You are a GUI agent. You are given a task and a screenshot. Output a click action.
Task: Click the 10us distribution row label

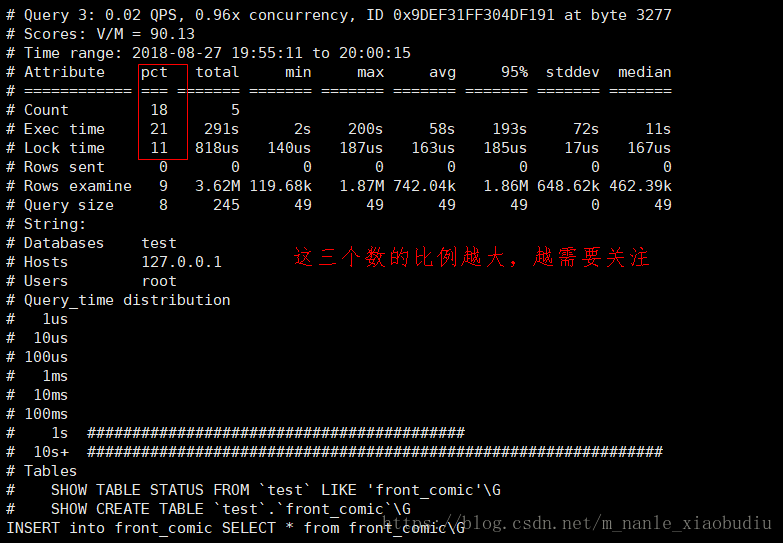(x=50, y=338)
